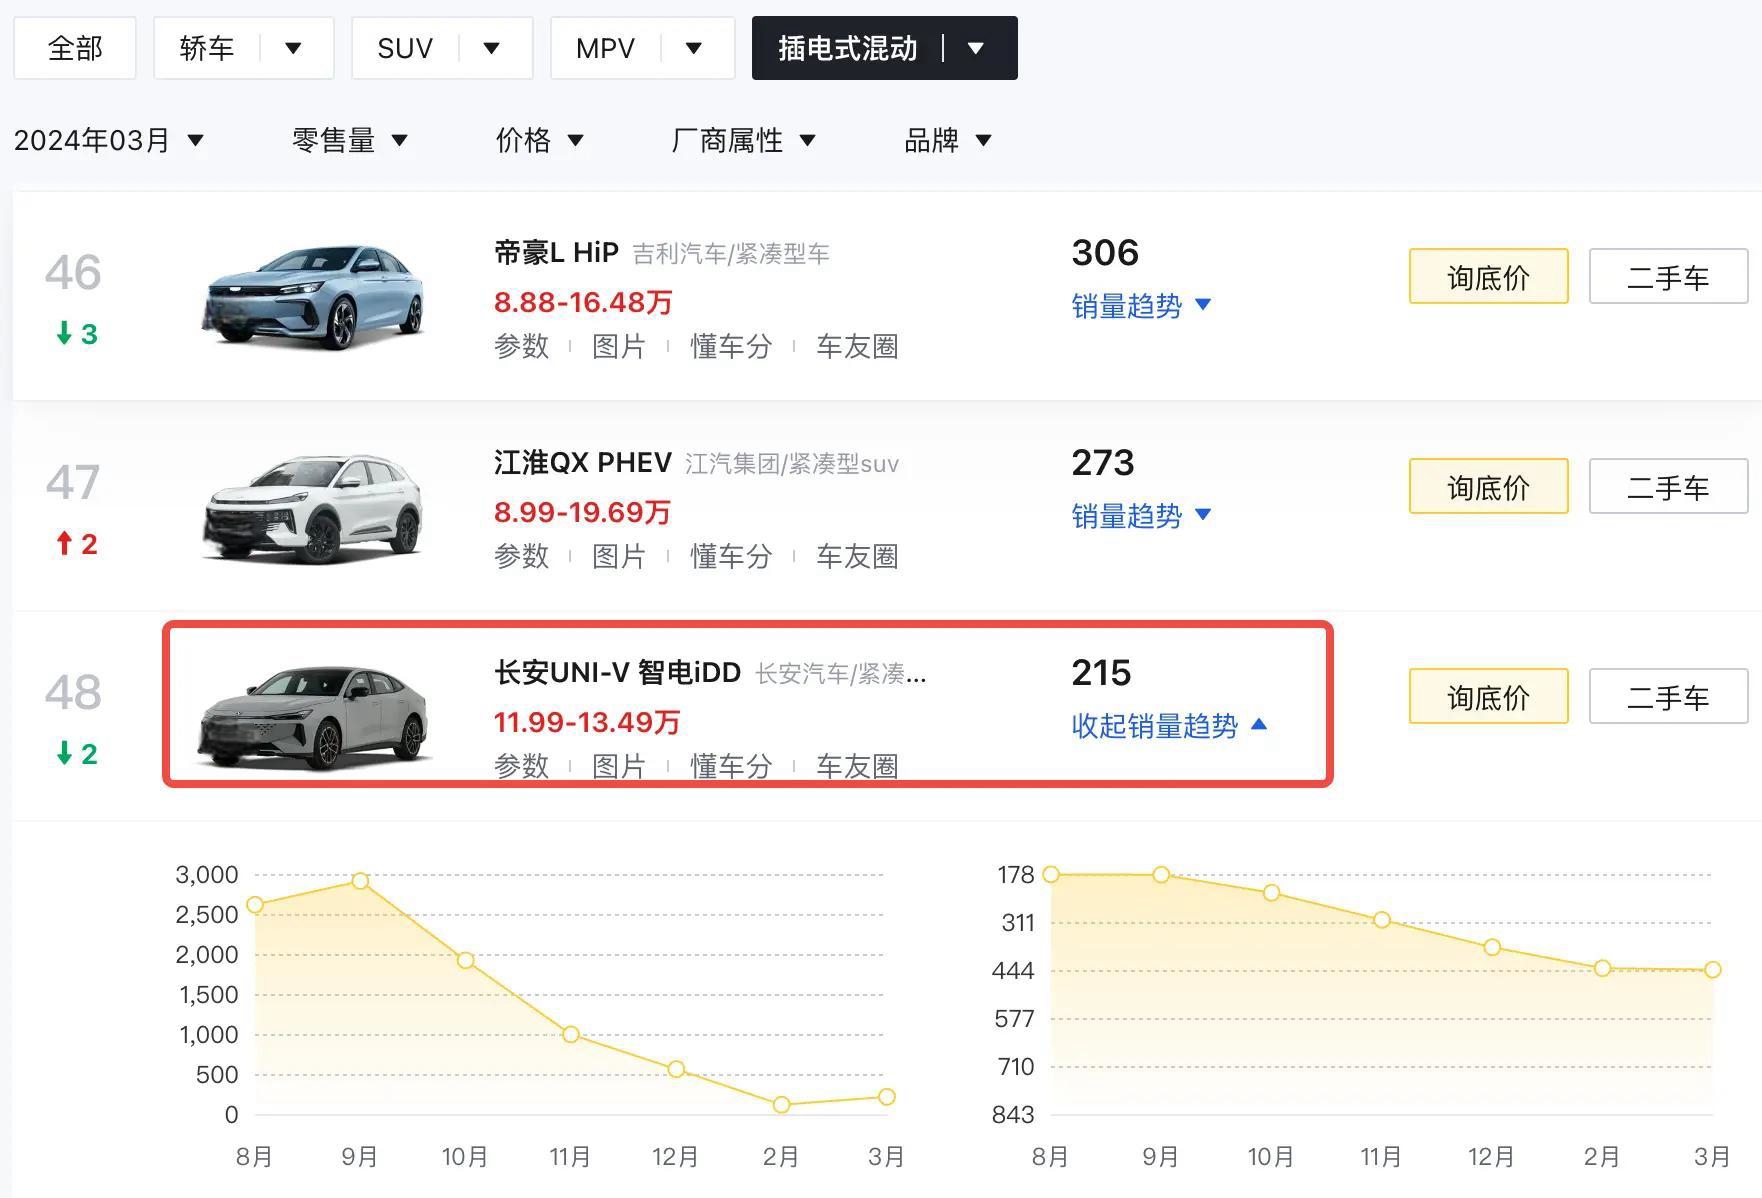Expand 销量趋势 for 帝豪L HiP
The image size is (1762, 1198).
point(1141,305)
